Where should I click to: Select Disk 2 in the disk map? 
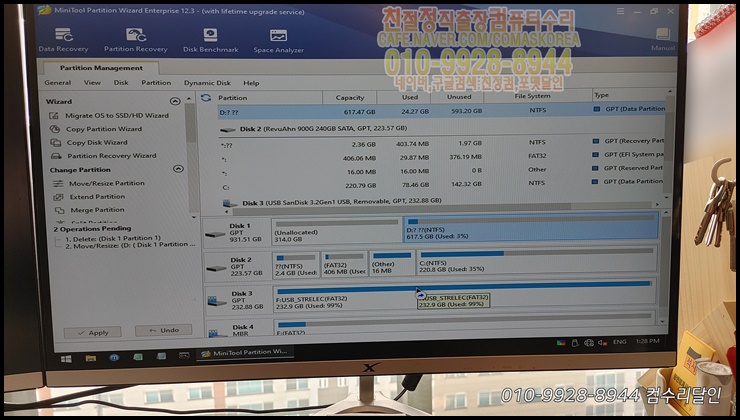point(237,266)
